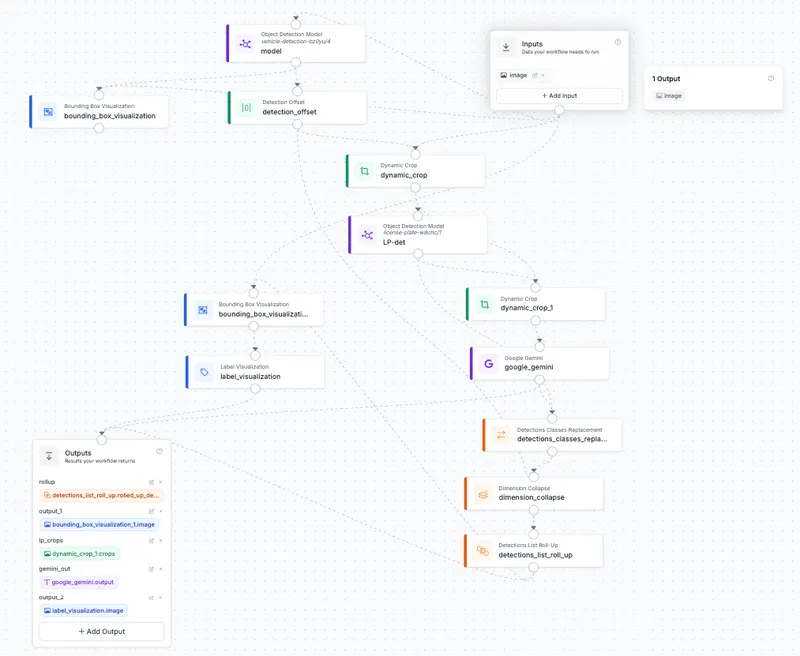Select the label_visualization.image output chip
This screenshot has height=656, width=800.
pos(84,611)
